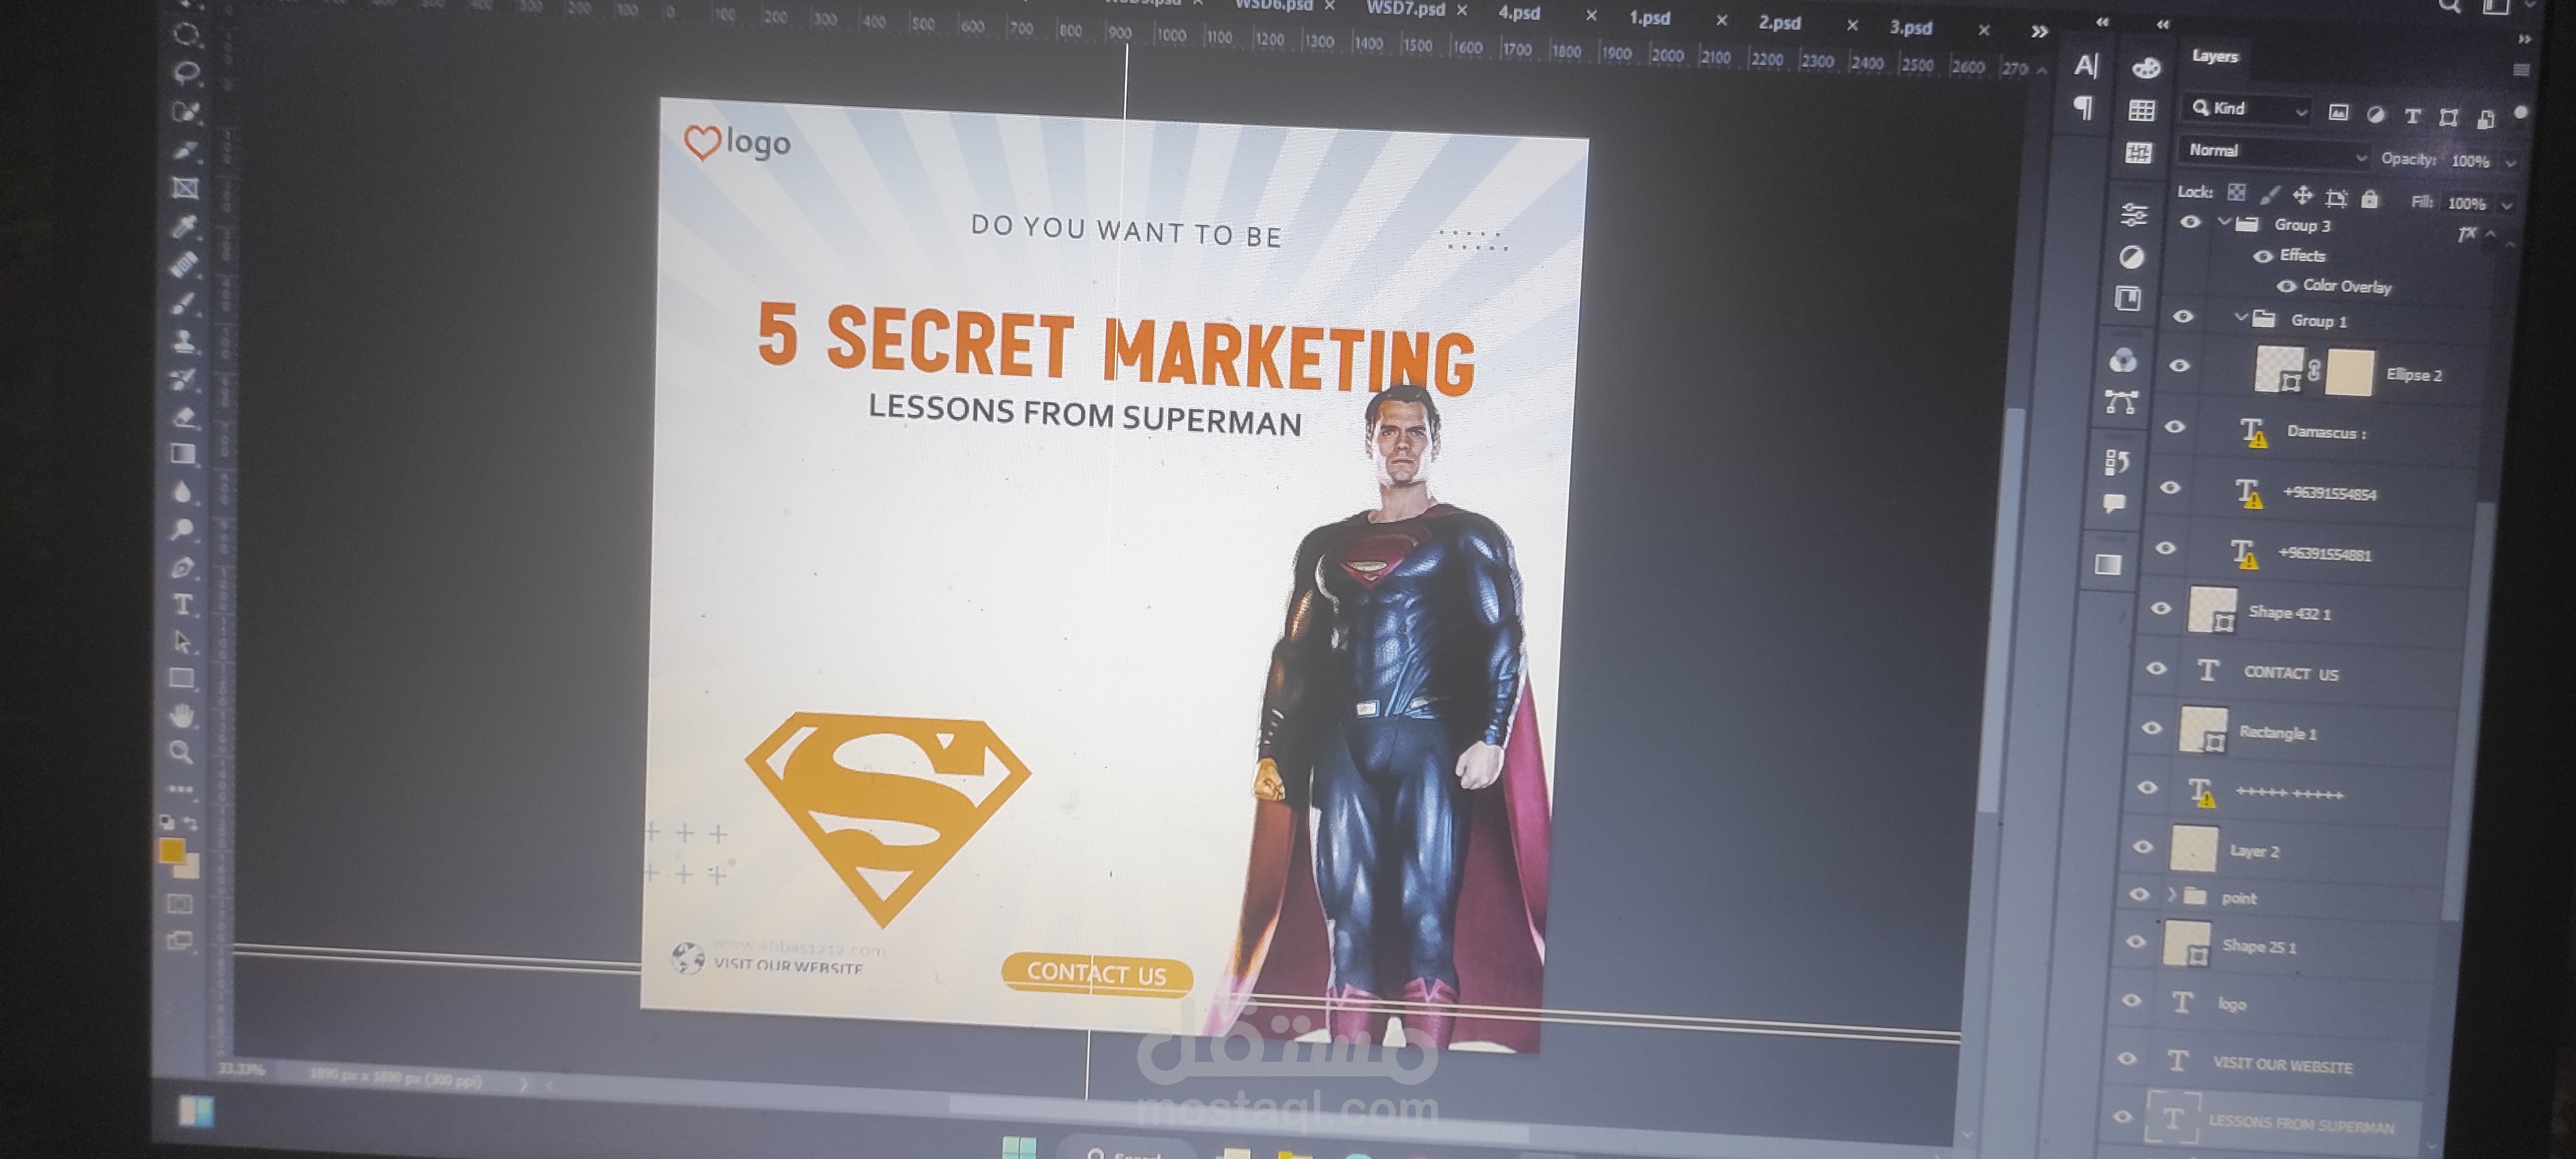Select the Layers panel tab
Image resolution: width=2576 pixels, height=1159 pixels.
(2215, 57)
